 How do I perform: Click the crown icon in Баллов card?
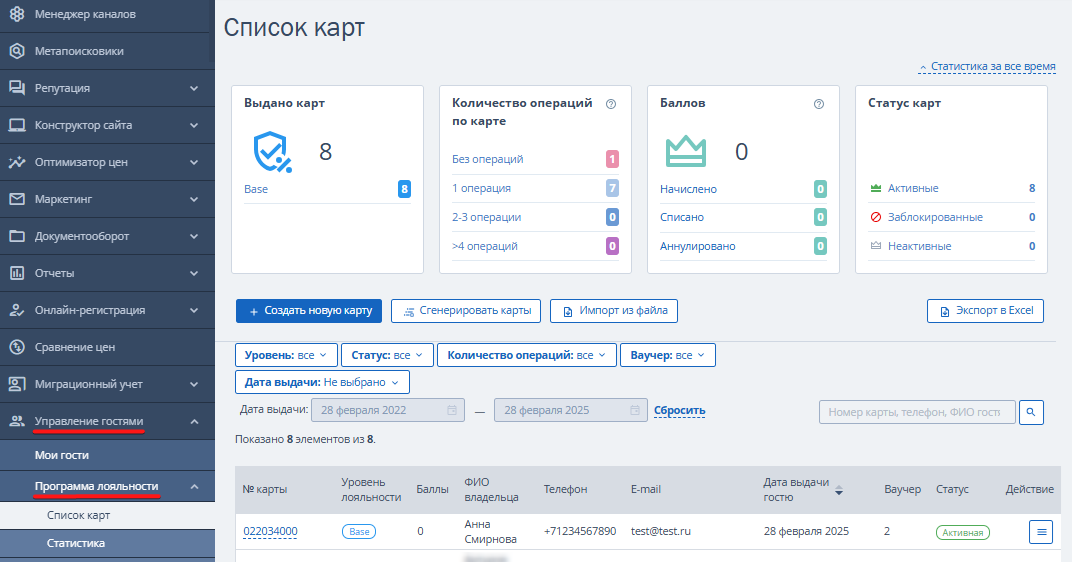tap(686, 151)
